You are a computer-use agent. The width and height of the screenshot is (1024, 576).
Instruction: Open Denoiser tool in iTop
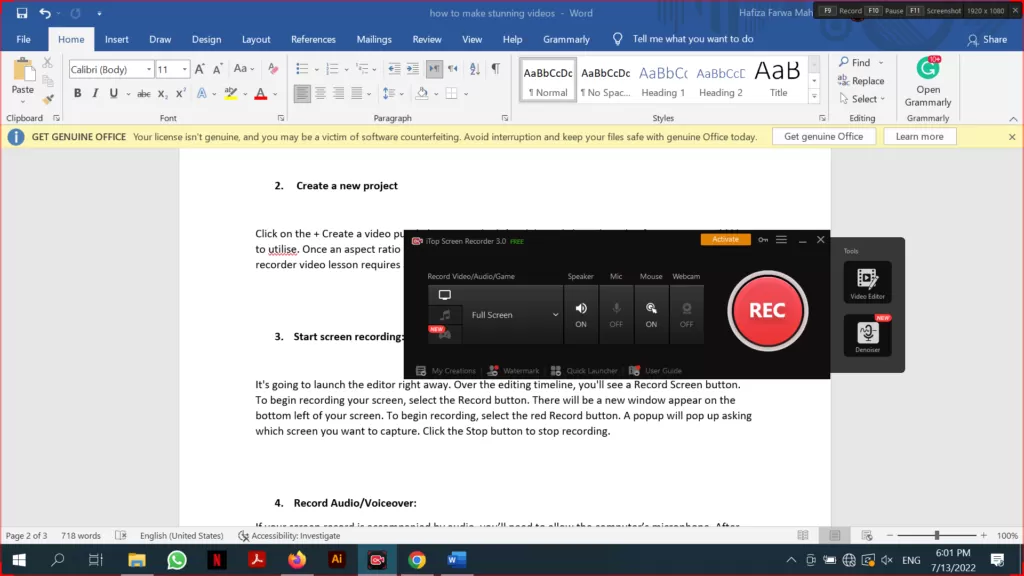click(867, 335)
